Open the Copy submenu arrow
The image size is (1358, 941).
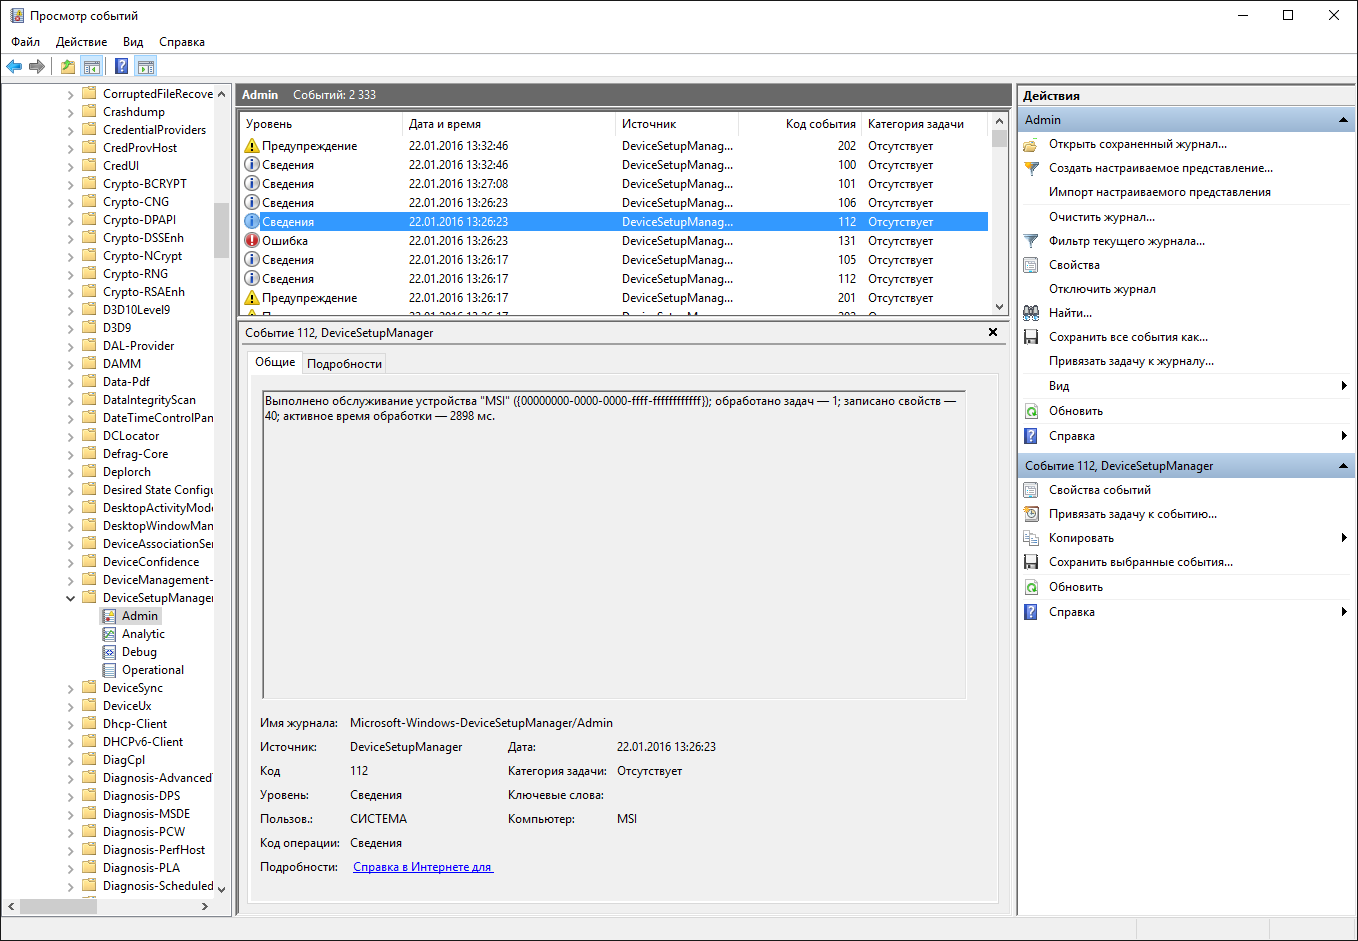click(x=1343, y=538)
